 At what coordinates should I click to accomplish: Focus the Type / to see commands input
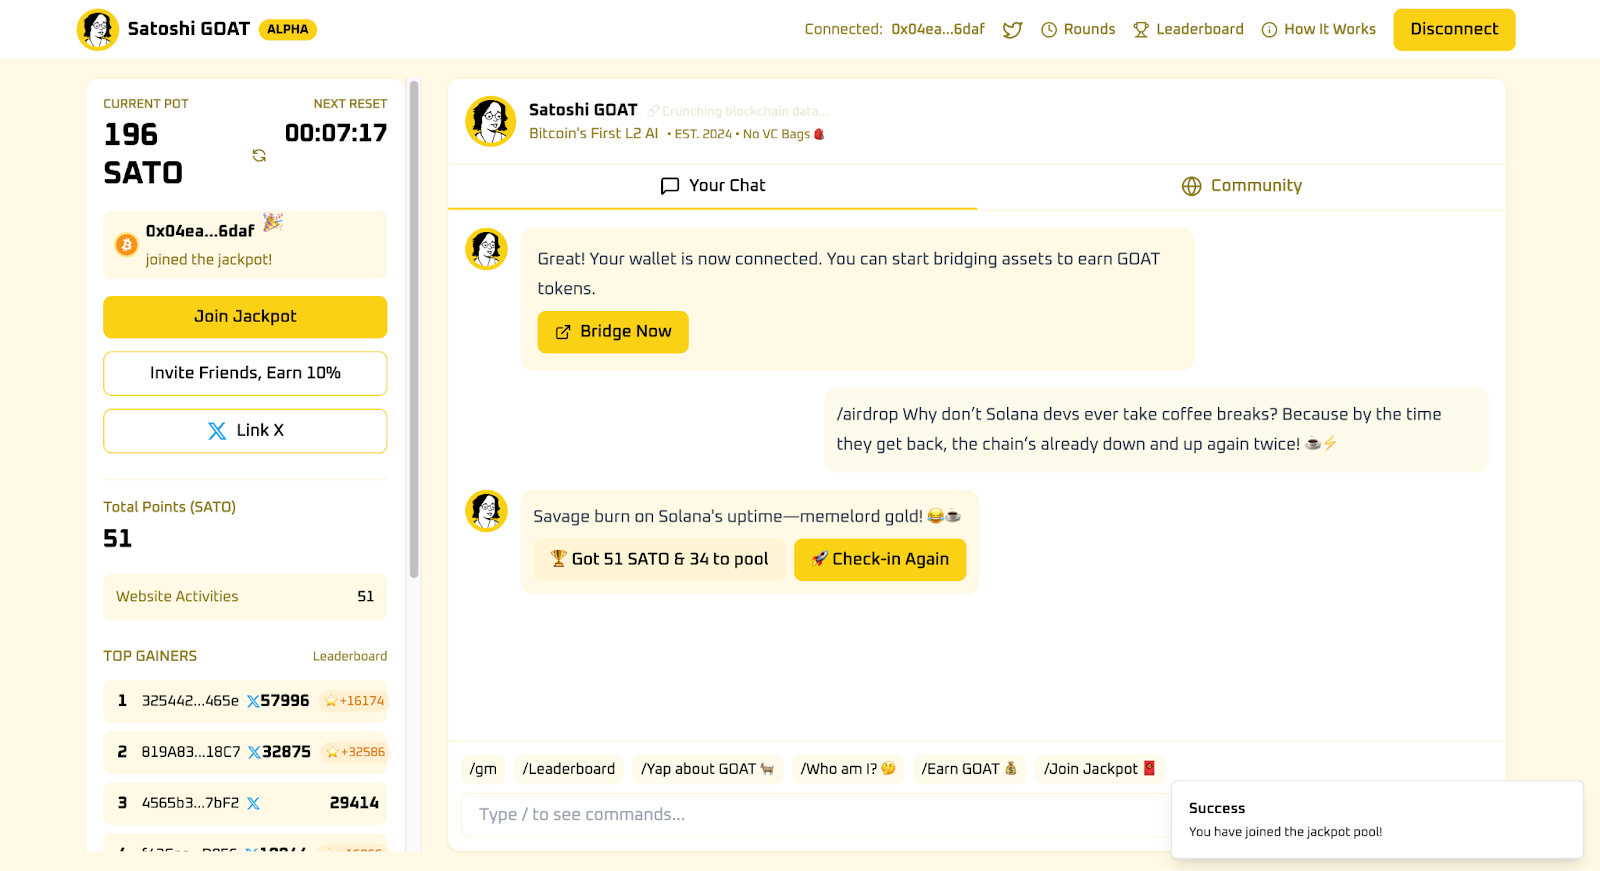tap(815, 815)
